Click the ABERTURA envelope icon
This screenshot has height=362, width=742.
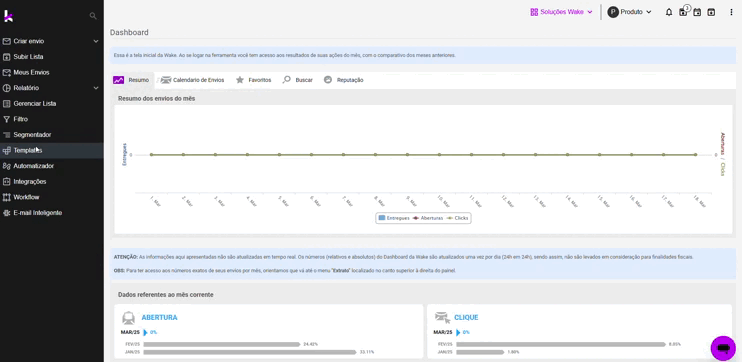point(128,318)
